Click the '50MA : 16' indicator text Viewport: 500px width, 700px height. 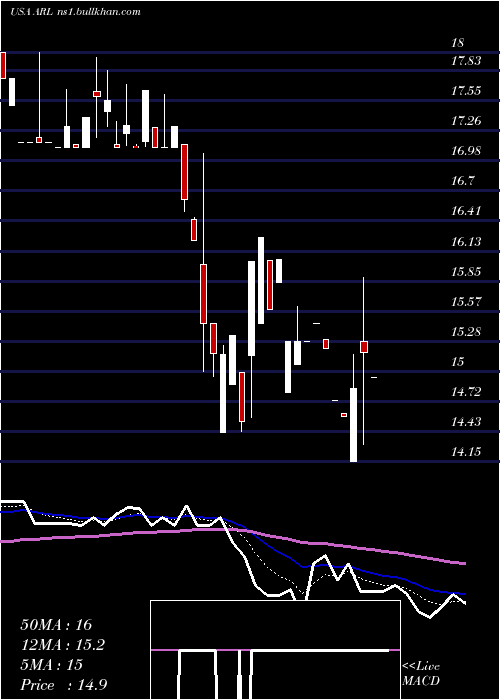pos(56,625)
